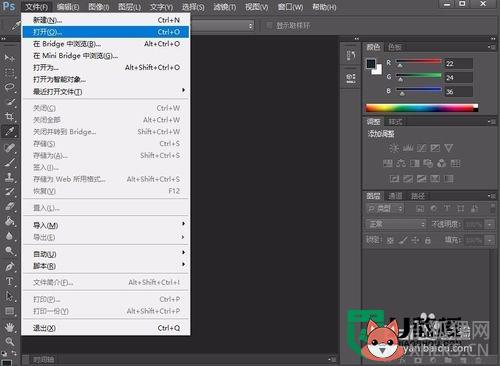Switch to the 路径 tab
Screen dimensions: 500x366
[418, 196]
